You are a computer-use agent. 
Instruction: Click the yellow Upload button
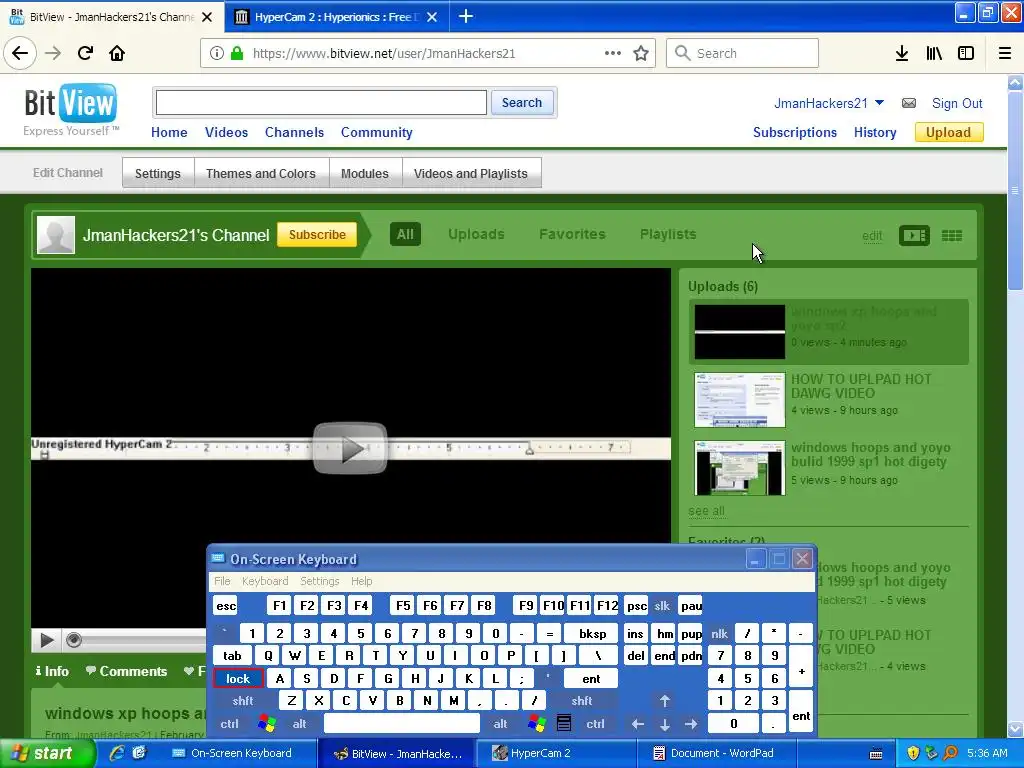click(x=948, y=132)
